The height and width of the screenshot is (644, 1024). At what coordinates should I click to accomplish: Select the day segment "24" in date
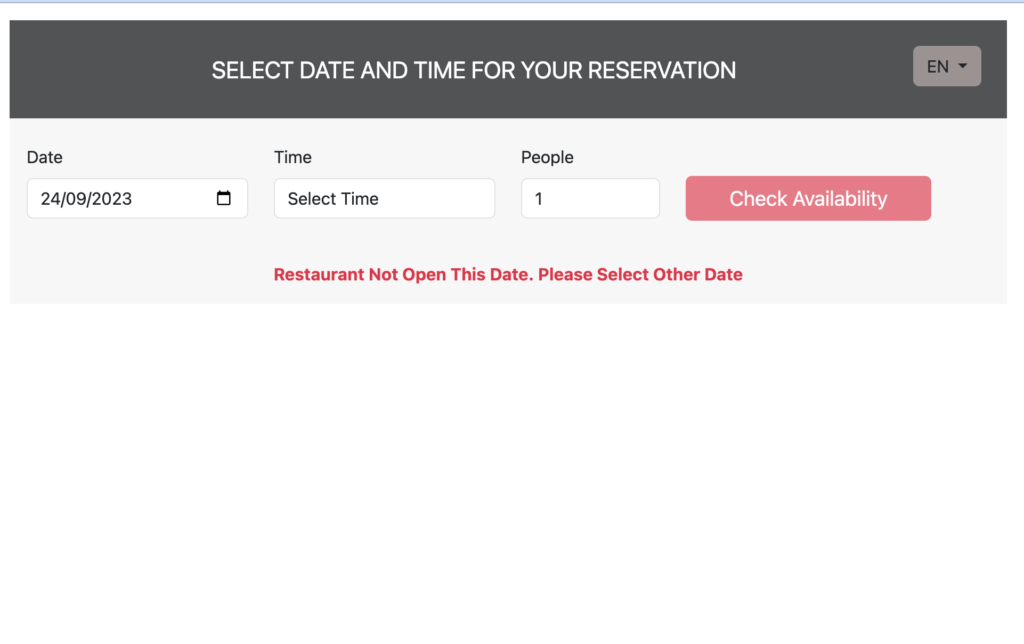[x=50, y=199]
